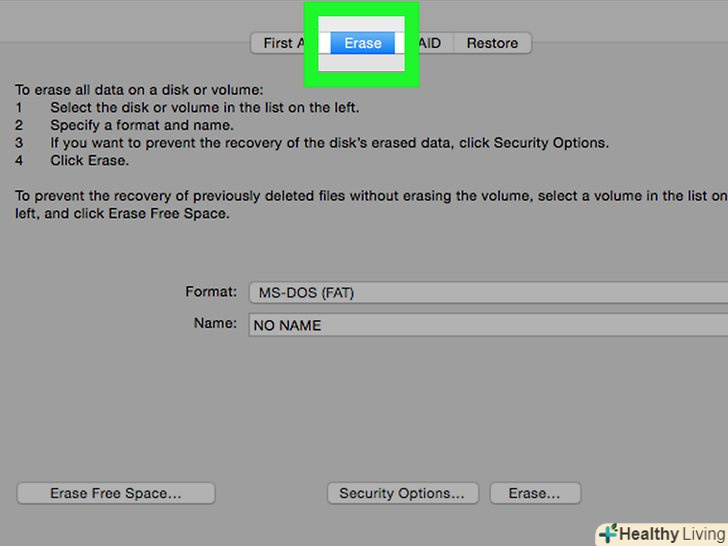728x546 pixels.
Task: Click the step 3 Security Options instruction text
Action: tap(329, 143)
